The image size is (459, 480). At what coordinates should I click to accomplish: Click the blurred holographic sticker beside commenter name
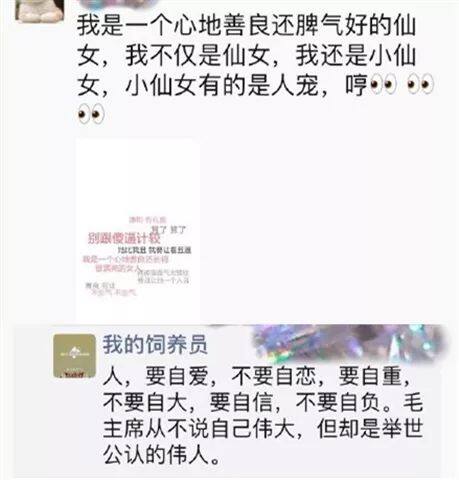click(349, 343)
